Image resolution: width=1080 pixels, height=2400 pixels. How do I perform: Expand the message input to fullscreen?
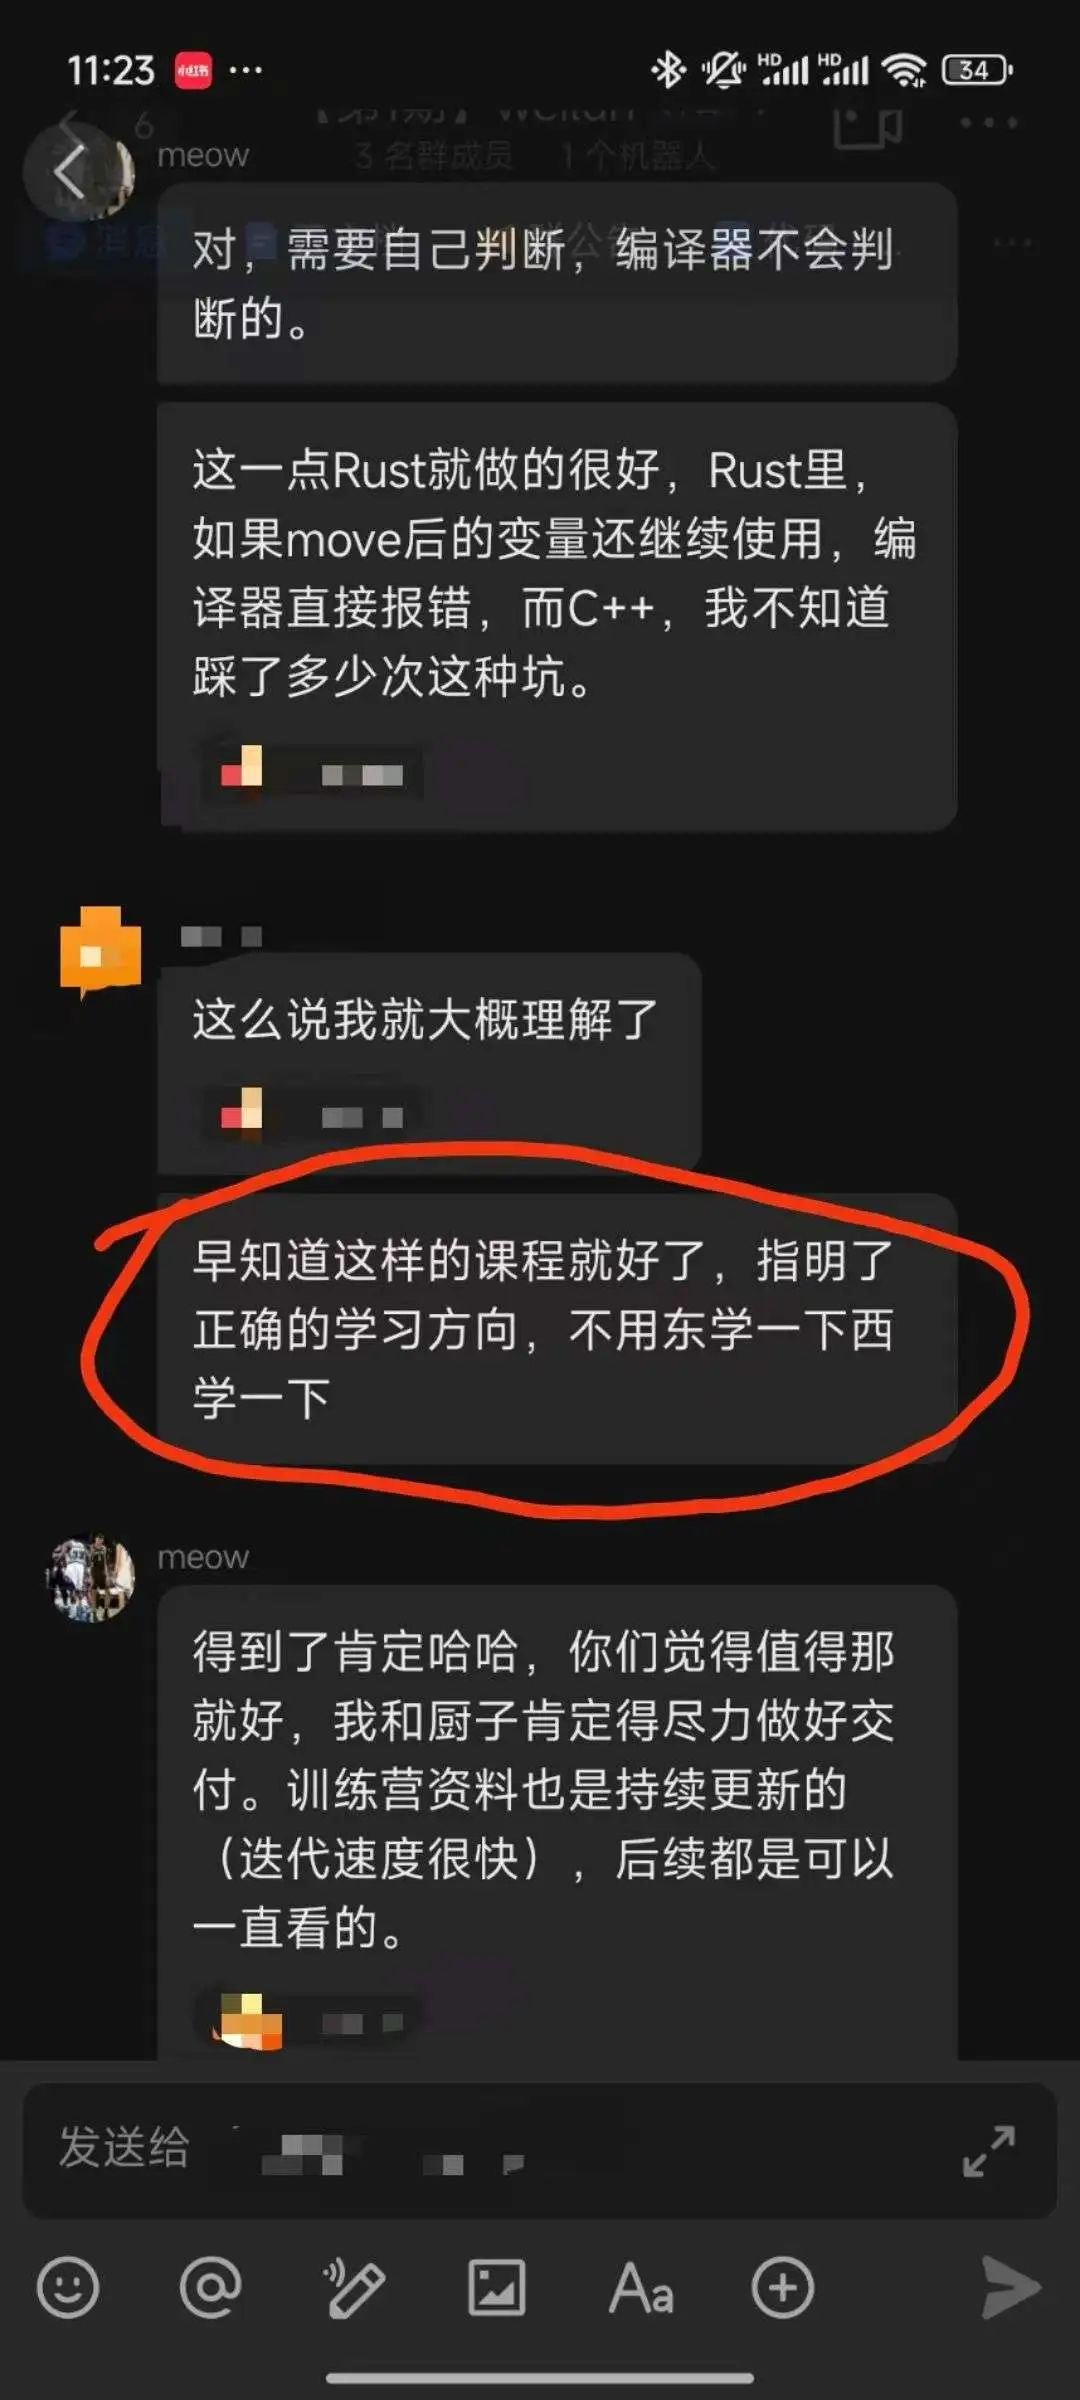(x=989, y=2151)
